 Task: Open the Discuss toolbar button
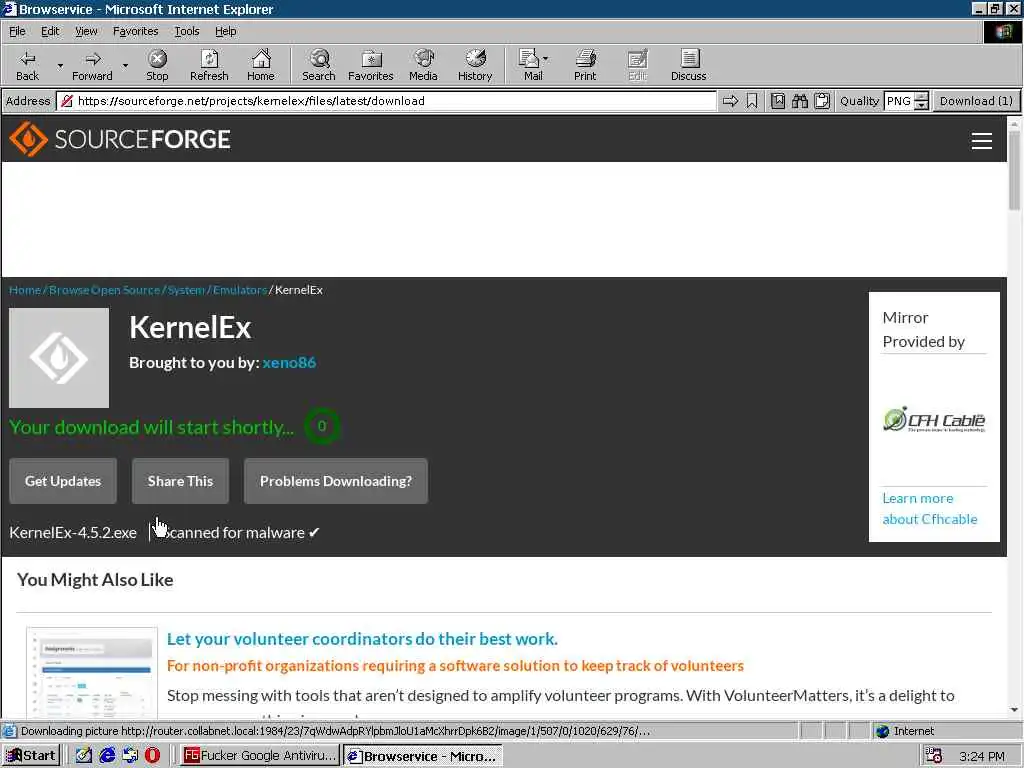689,65
